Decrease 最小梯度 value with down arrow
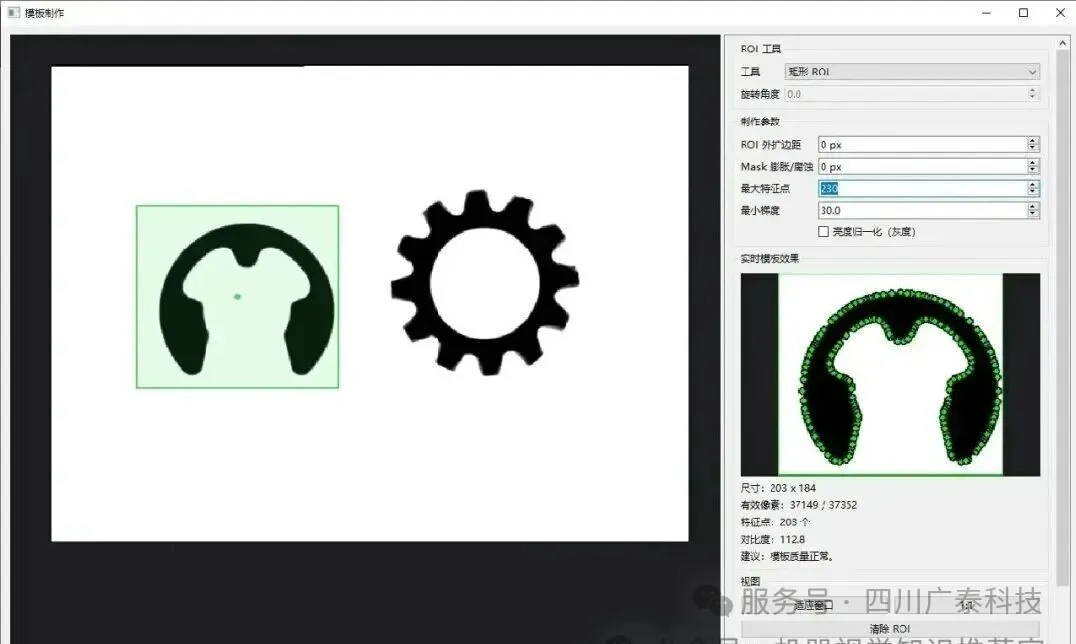 point(1033,214)
